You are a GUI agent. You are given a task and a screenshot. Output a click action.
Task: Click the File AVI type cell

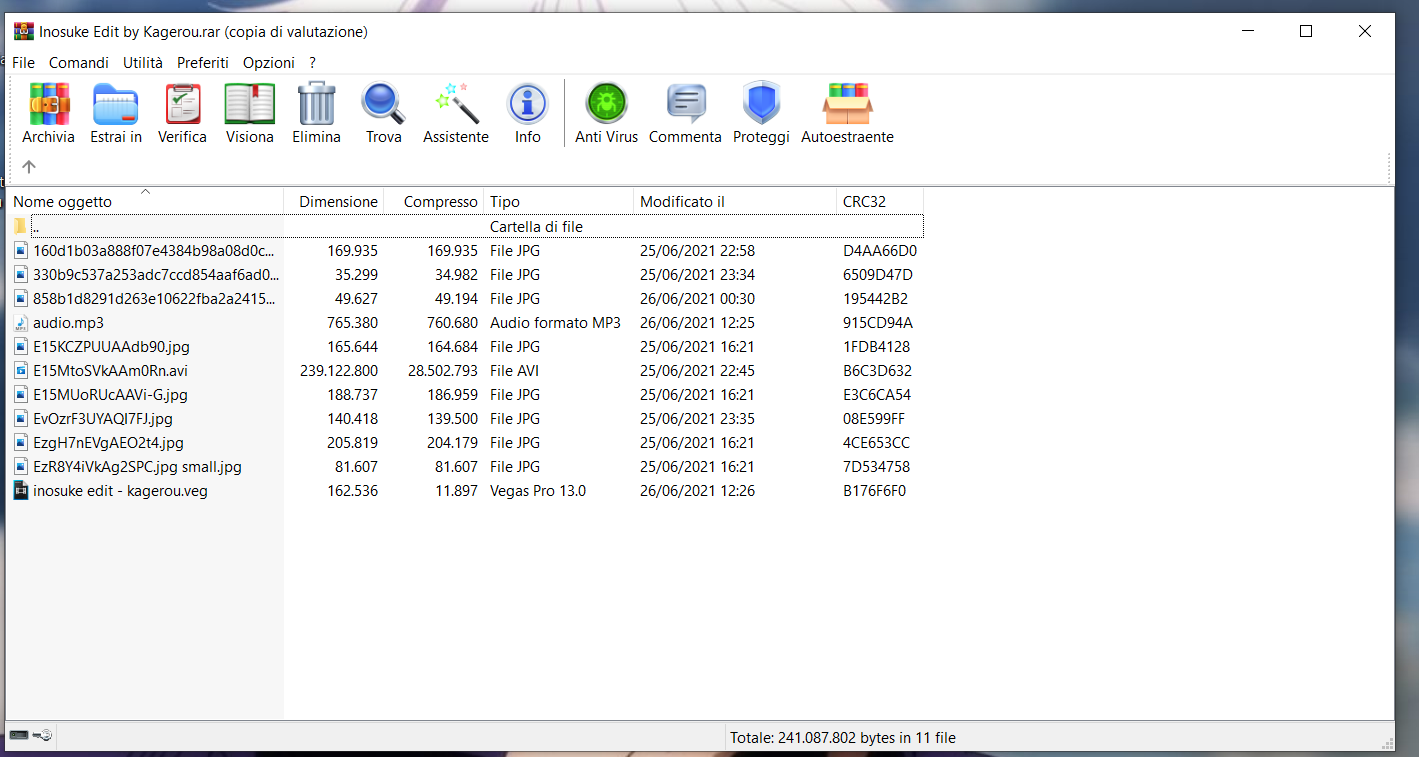pyautogui.click(x=514, y=371)
